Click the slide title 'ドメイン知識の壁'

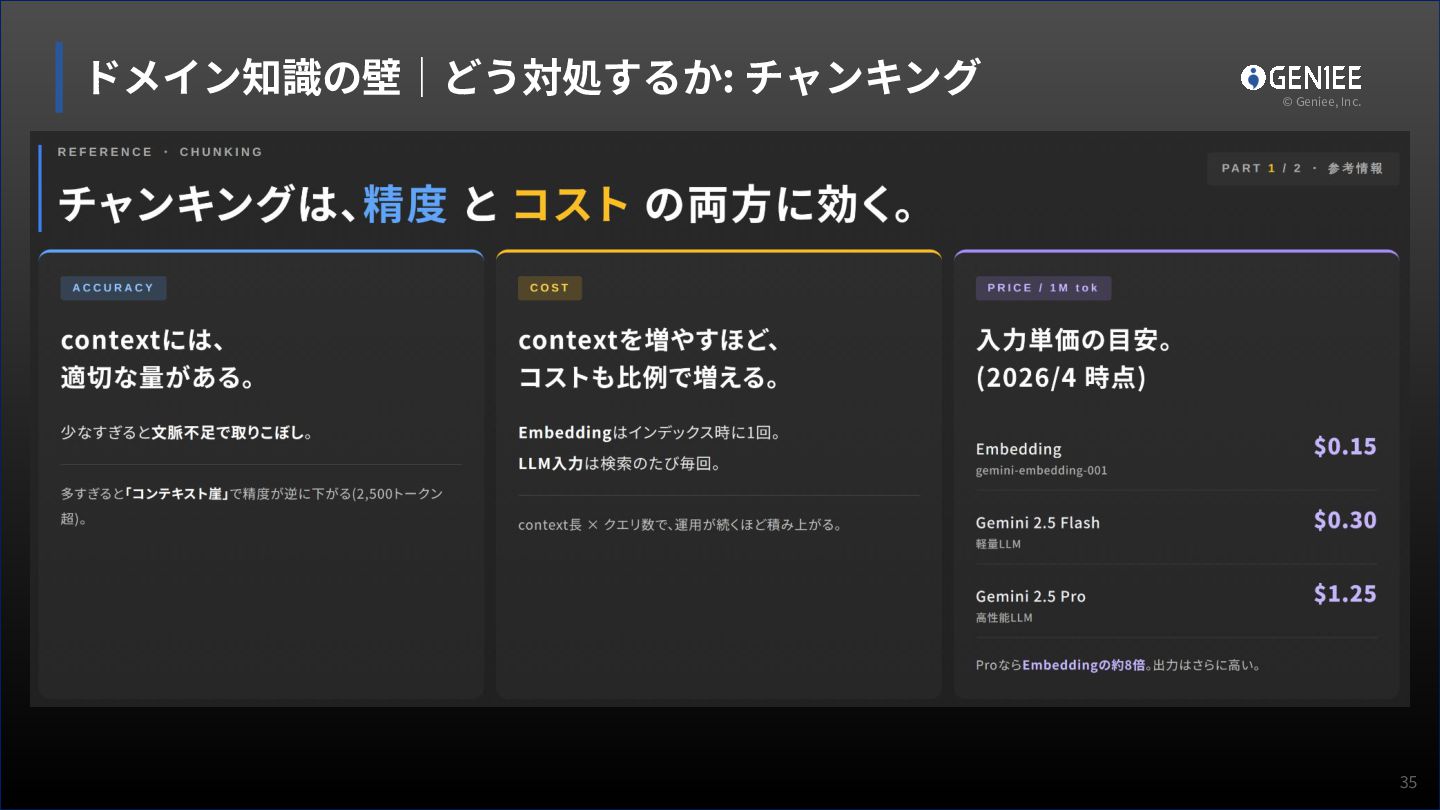coord(243,77)
